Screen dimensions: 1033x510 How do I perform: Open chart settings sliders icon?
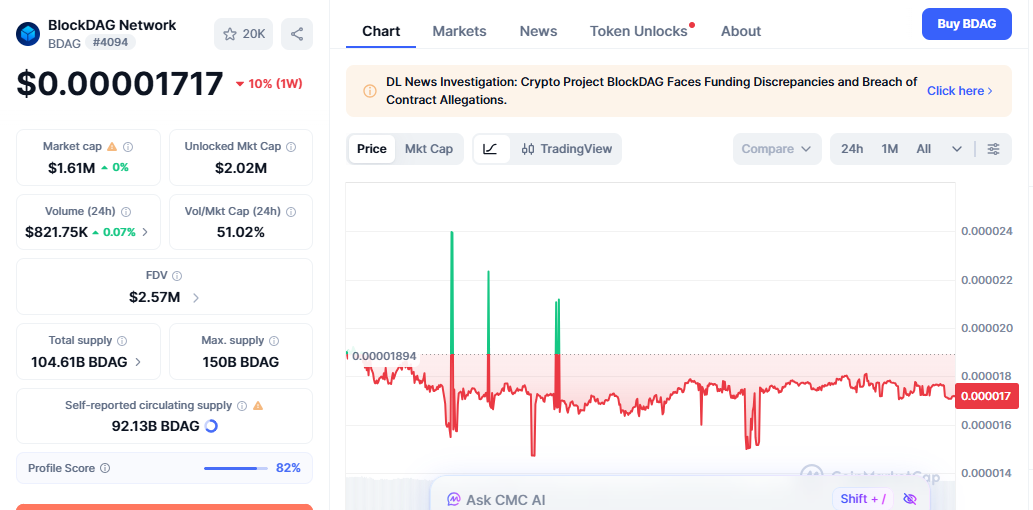(x=993, y=149)
